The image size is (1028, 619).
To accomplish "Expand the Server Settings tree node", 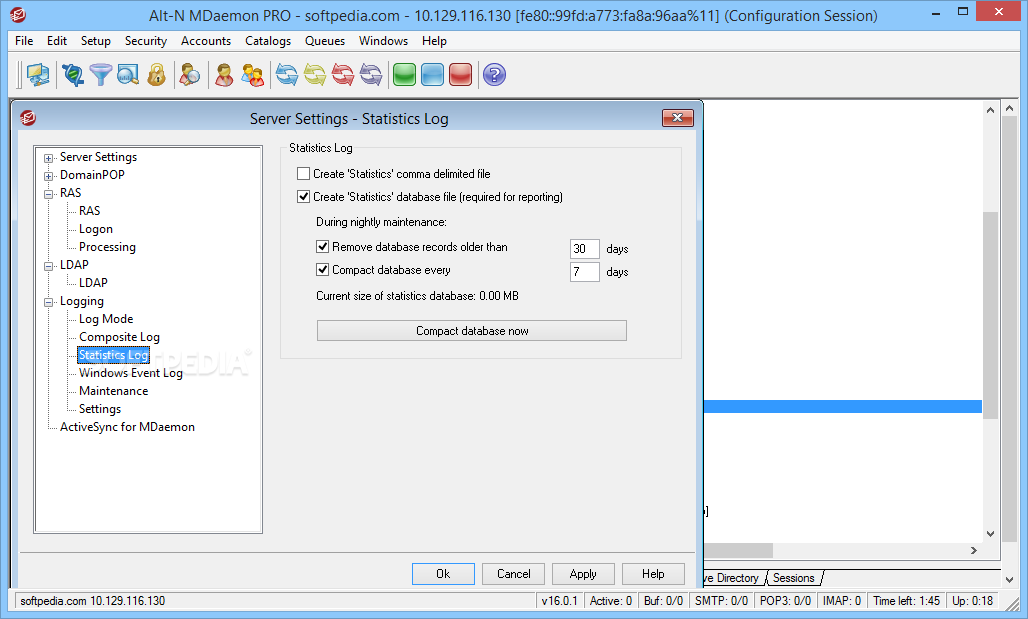I will (x=49, y=158).
